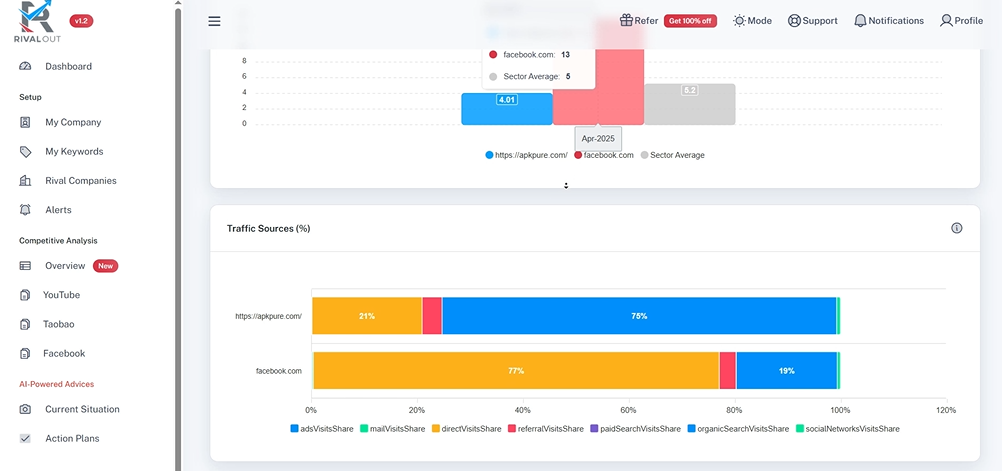This screenshot has height=471, width=1002.
Task: Toggle facebook.com legend in top chart
Action: pyautogui.click(x=604, y=155)
